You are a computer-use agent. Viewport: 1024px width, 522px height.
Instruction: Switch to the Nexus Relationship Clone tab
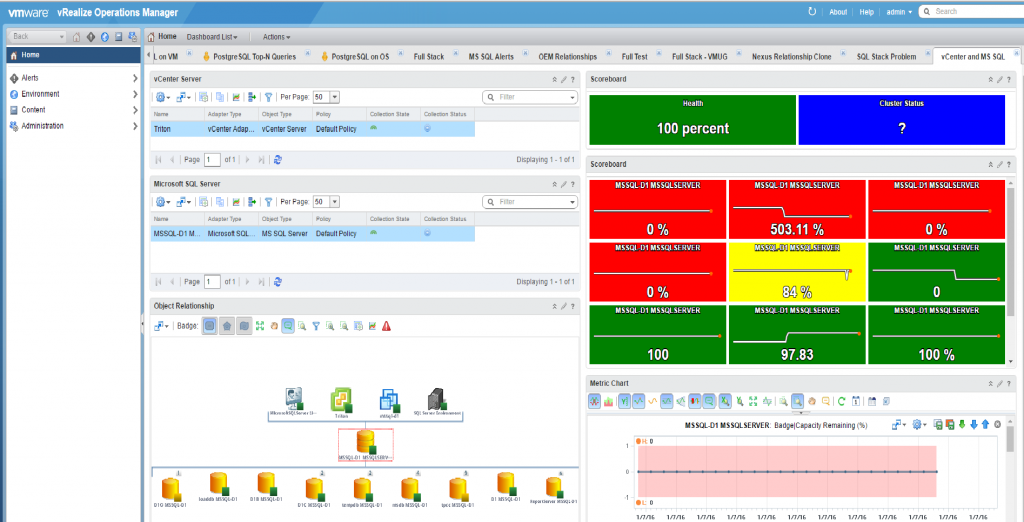coord(792,57)
